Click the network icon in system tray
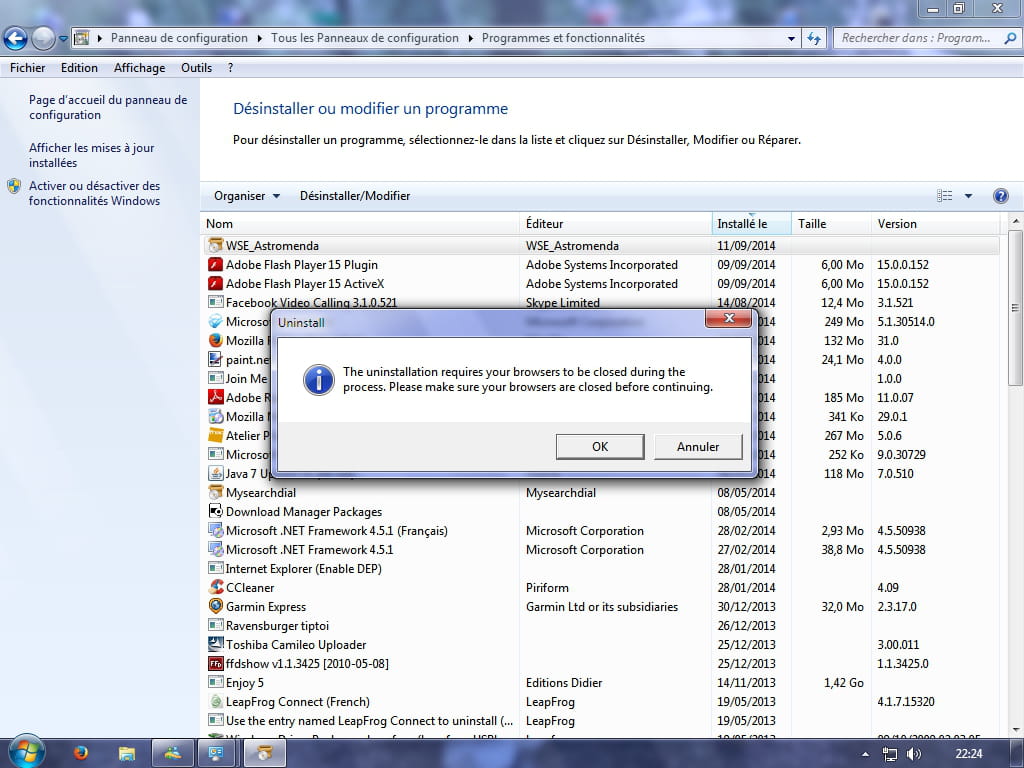The width and height of the screenshot is (1024, 768). point(889,754)
